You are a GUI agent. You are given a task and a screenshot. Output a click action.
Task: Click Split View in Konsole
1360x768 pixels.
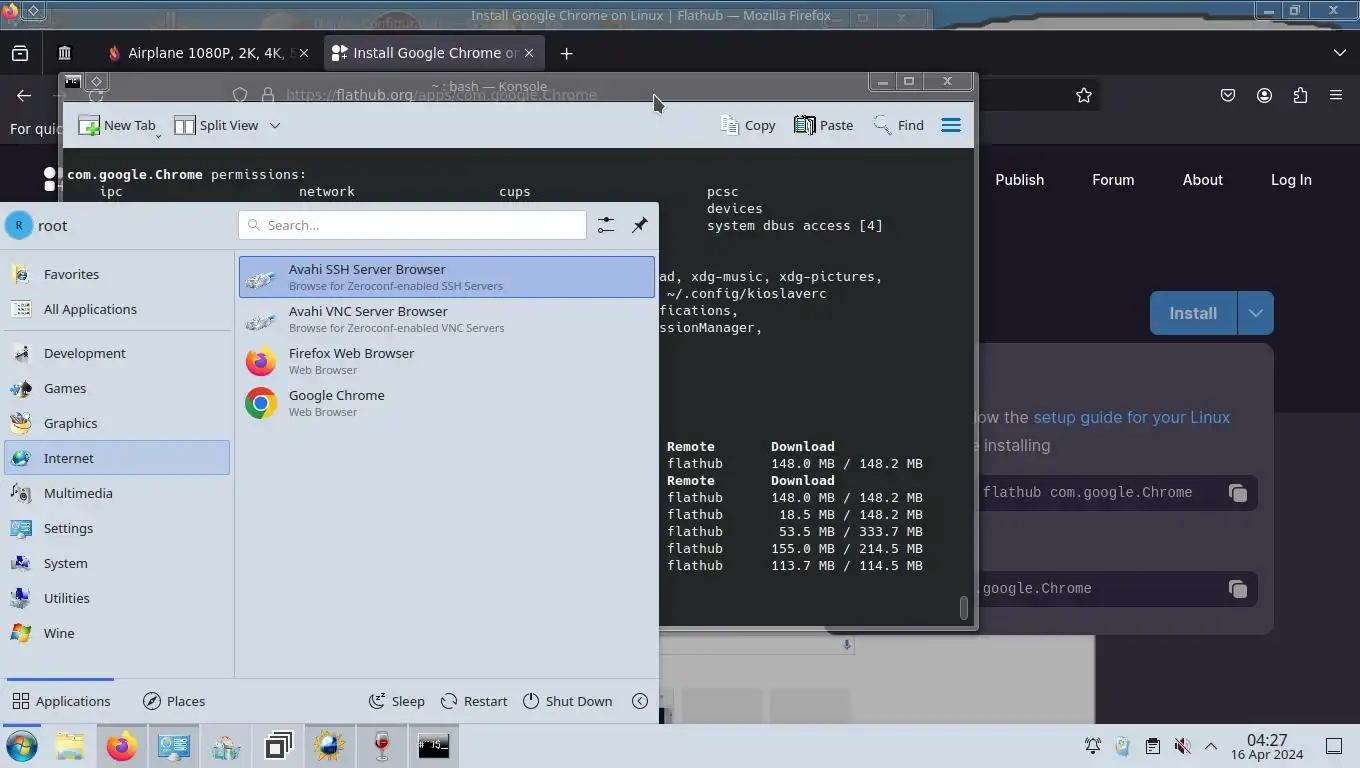pos(216,125)
